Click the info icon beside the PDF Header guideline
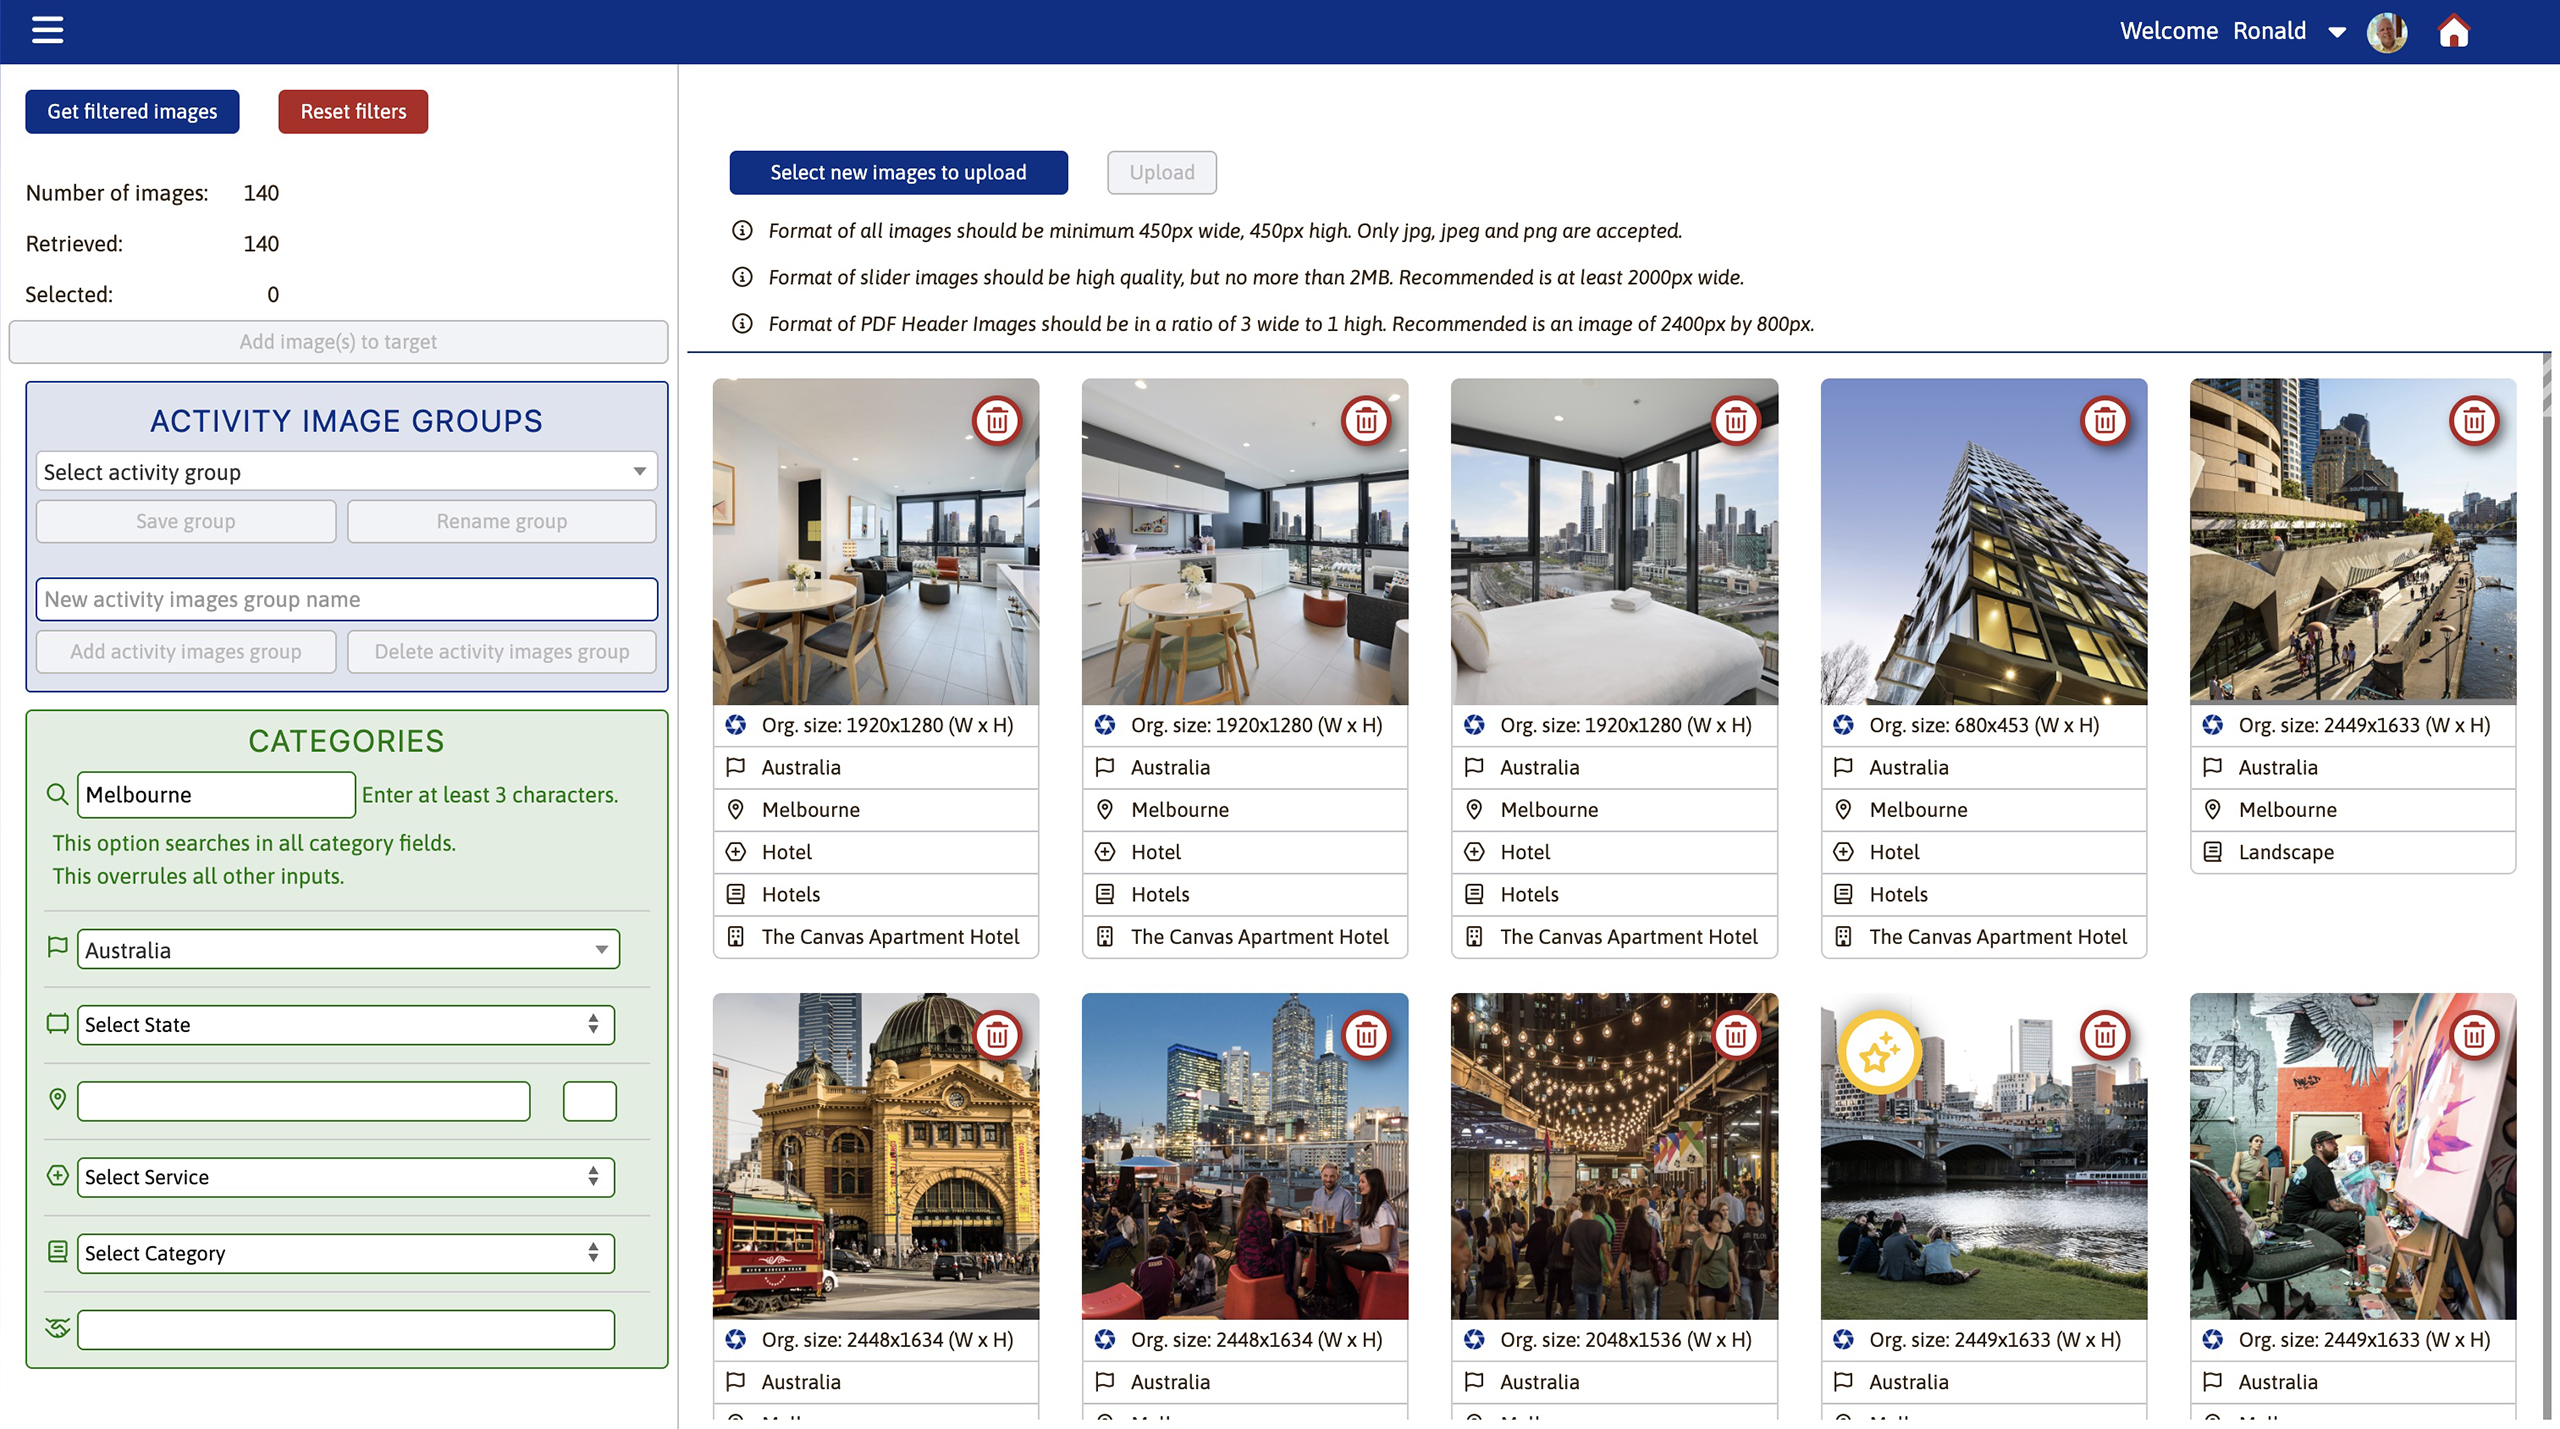2560x1429 pixels. tap(741, 324)
